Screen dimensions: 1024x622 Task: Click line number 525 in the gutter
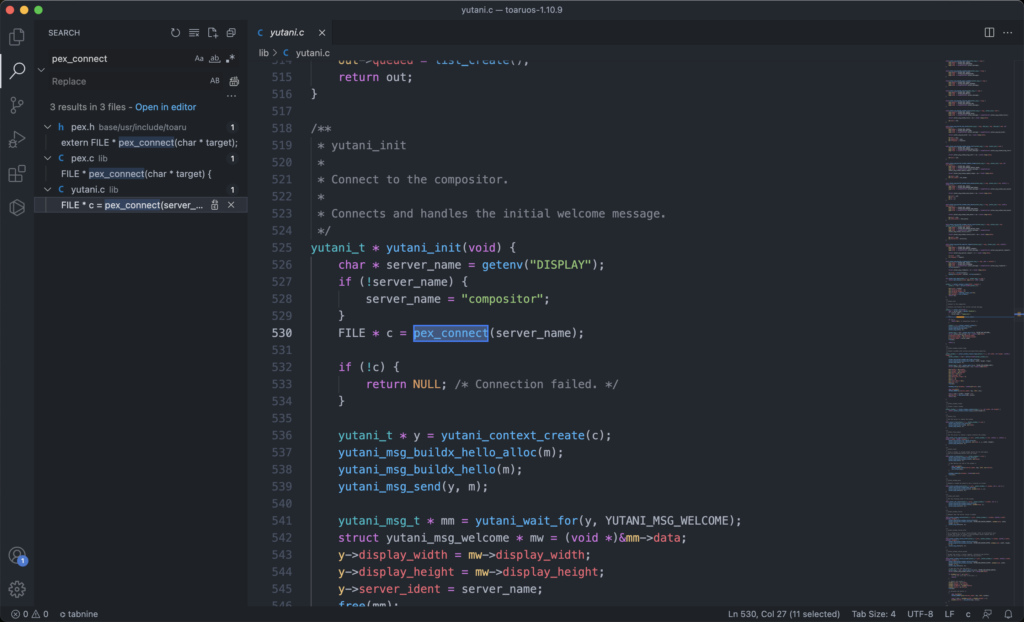[281, 248]
